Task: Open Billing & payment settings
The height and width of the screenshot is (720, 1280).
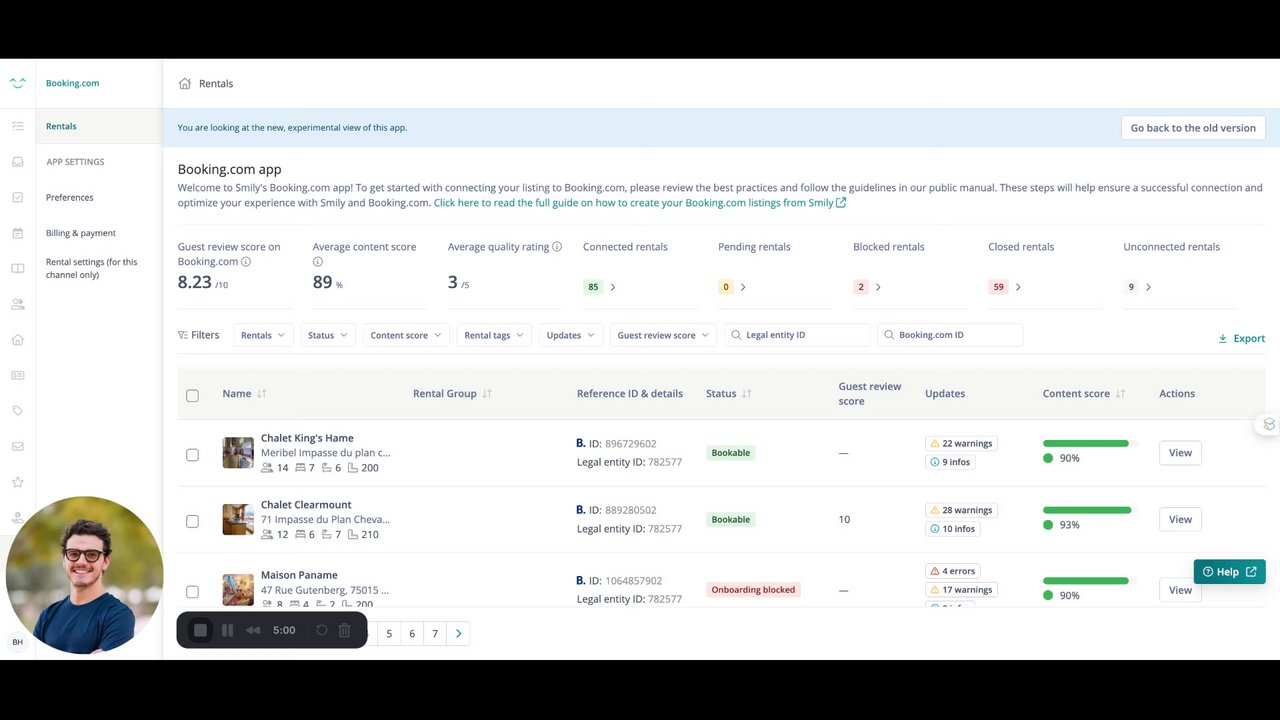Action: (x=81, y=233)
